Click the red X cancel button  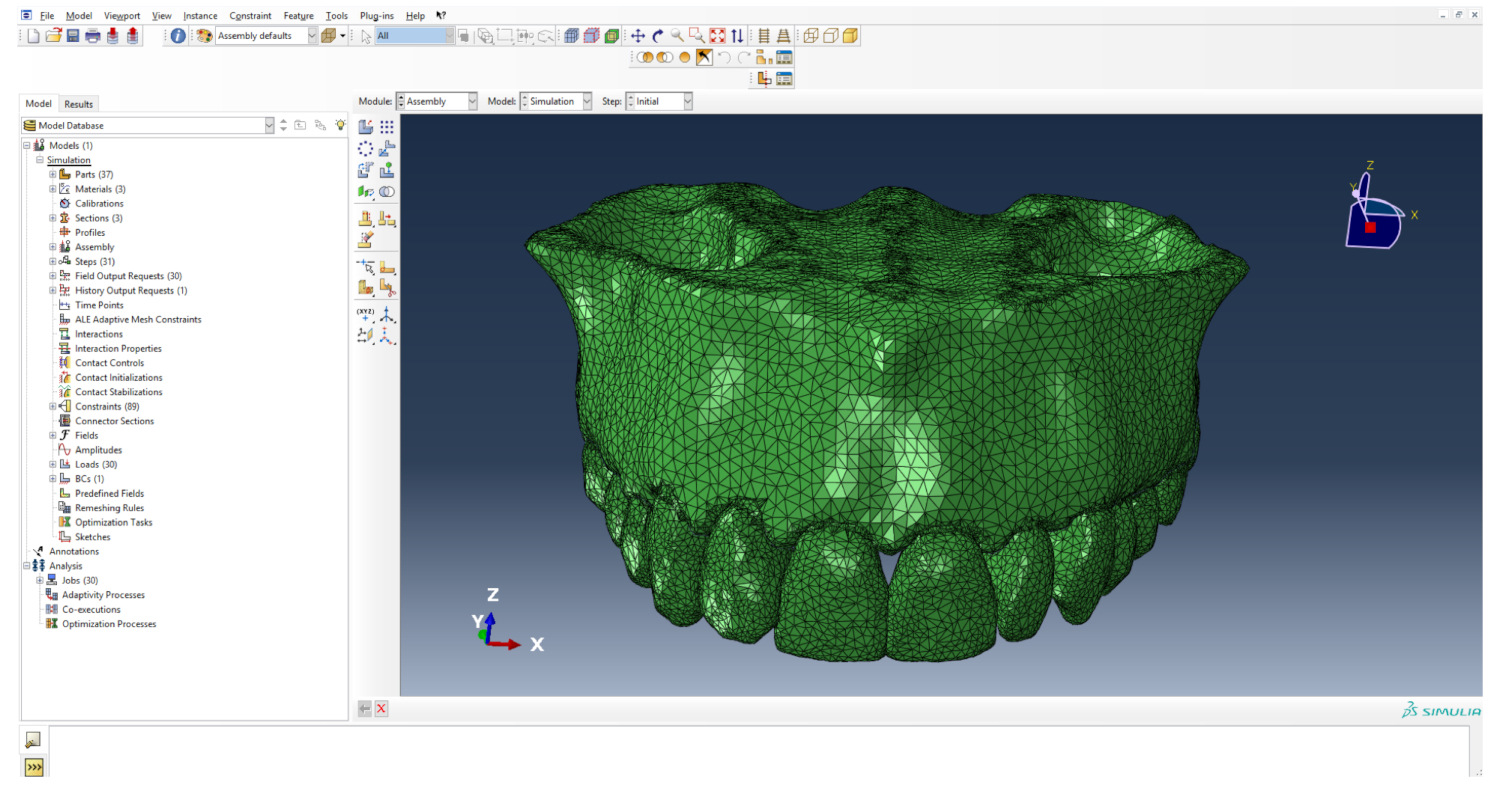(x=381, y=708)
